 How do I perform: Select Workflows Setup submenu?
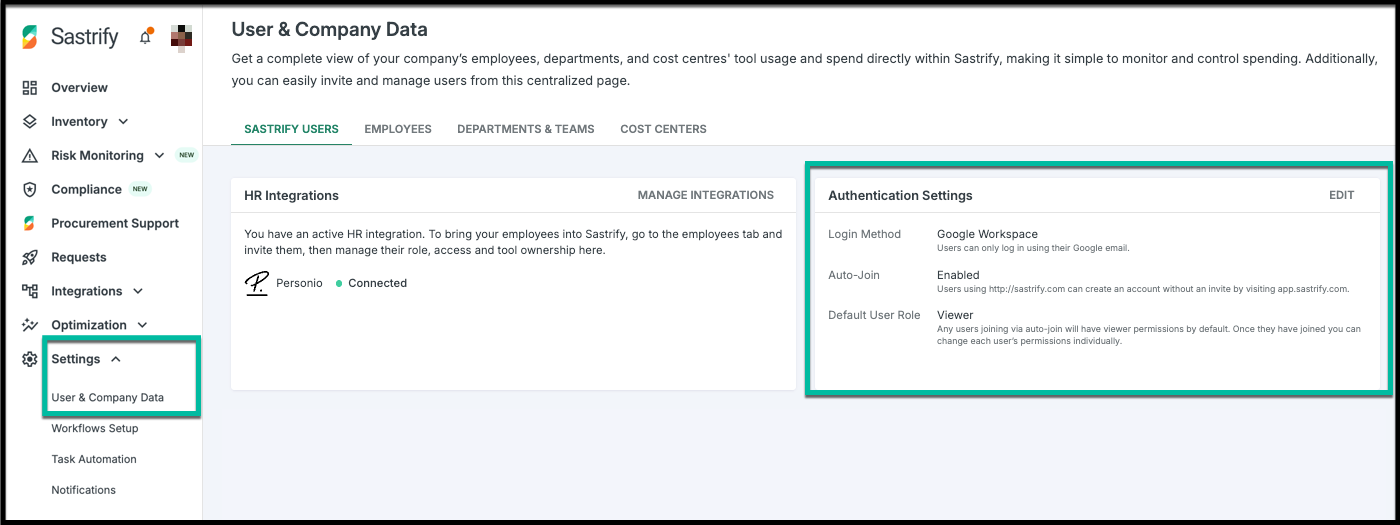(x=95, y=429)
